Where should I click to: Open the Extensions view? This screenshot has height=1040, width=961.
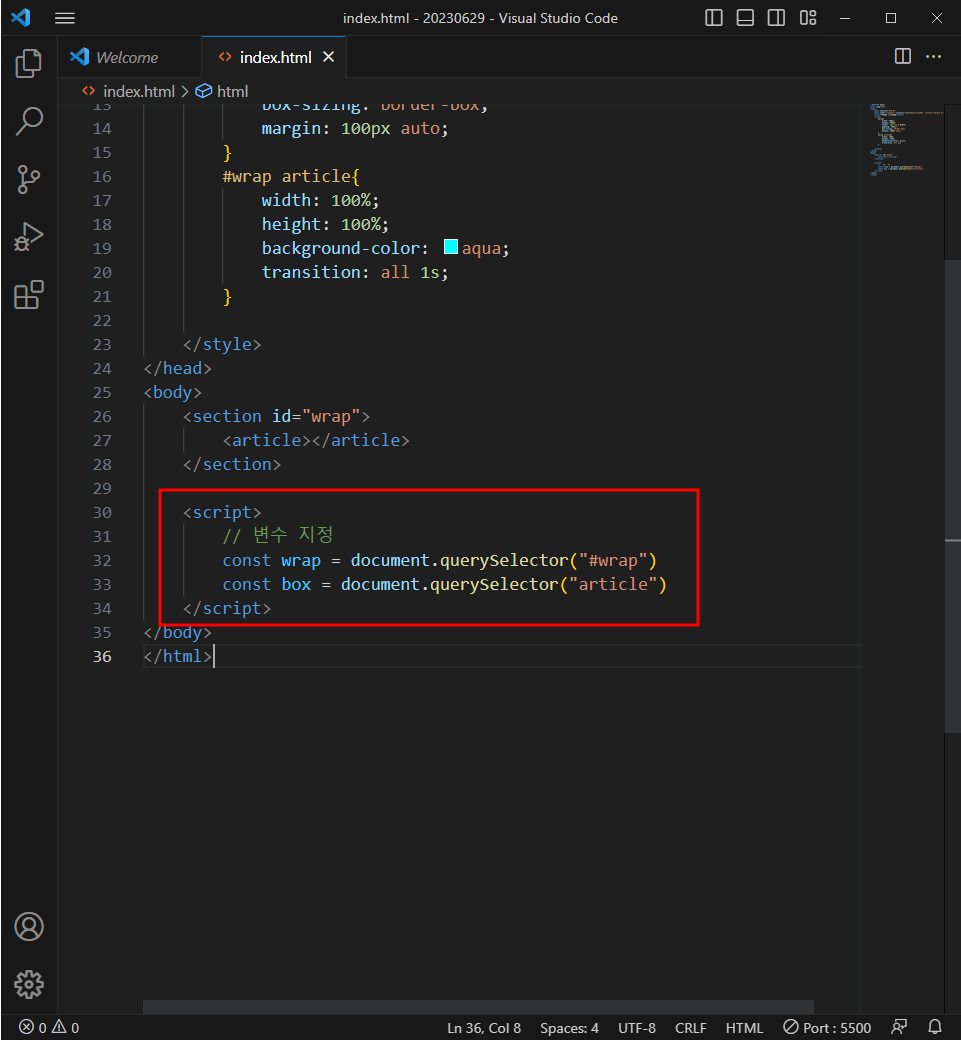coord(29,294)
